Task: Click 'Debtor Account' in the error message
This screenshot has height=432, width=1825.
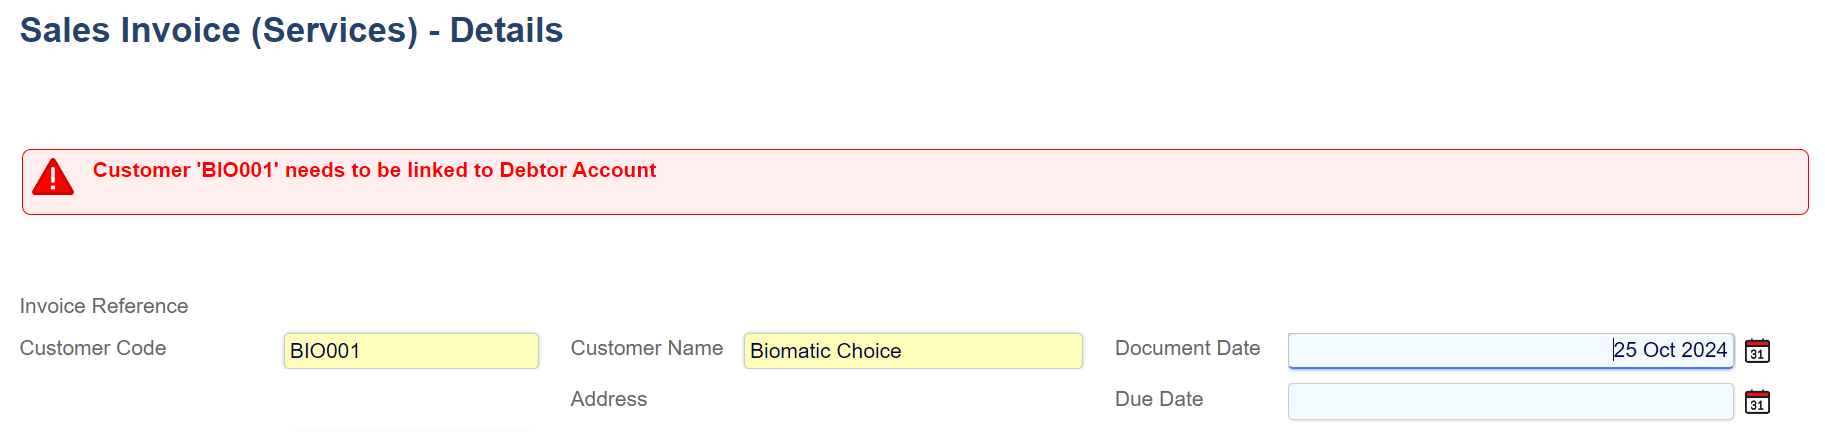Action: [578, 170]
